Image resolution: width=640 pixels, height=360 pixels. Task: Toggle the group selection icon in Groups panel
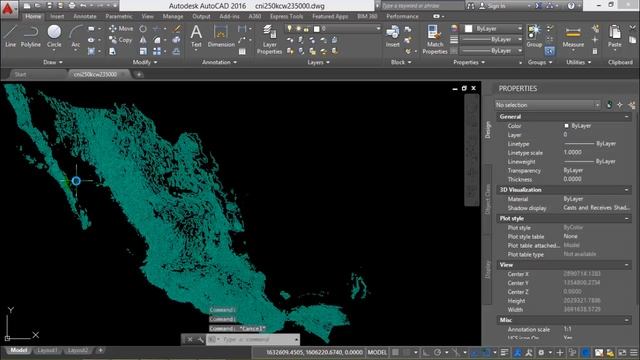pyautogui.click(x=549, y=51)
